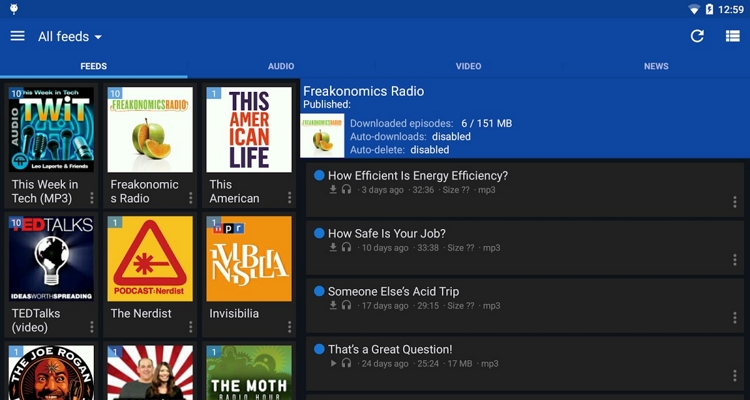Open options menu for Someone Else's Acid Trip
This screenshot has width=750, height=400.
tap(735, 318)
